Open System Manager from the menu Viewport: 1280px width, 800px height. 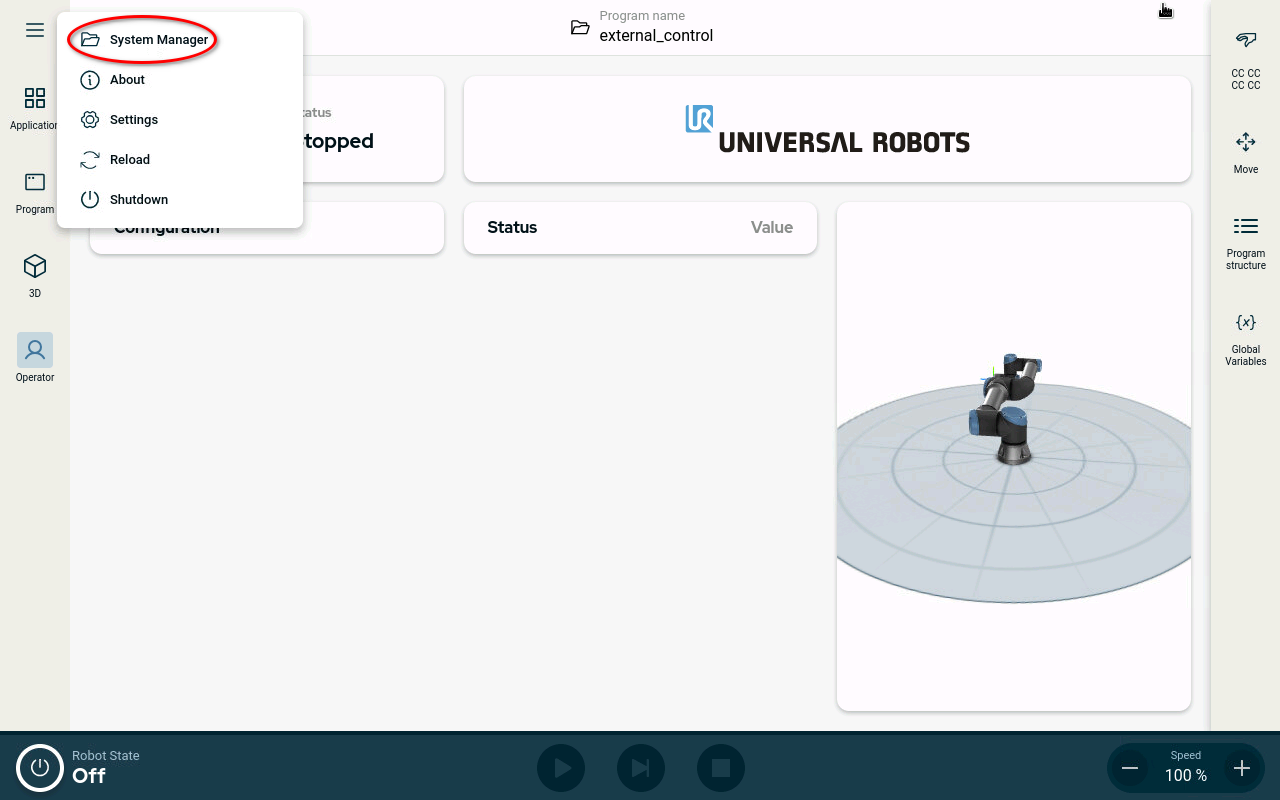pos(180,40)
